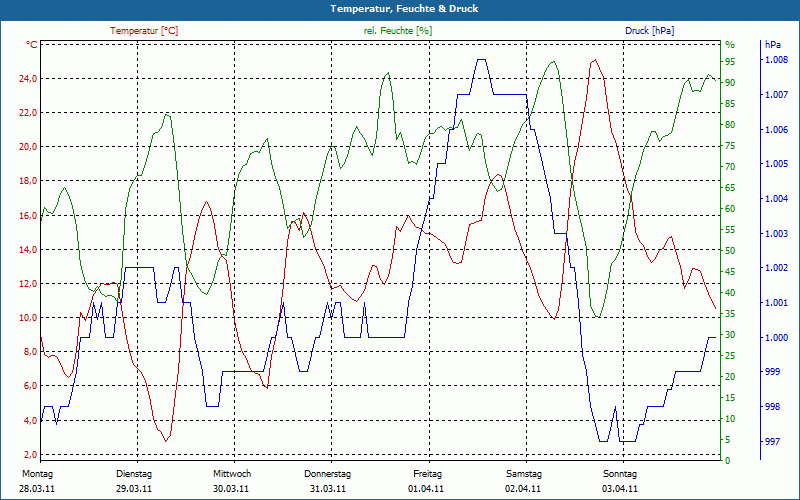Viewport: 800px width, 500px height.
Task: Click the hPa unit label on axis
Action: [772, 45]
